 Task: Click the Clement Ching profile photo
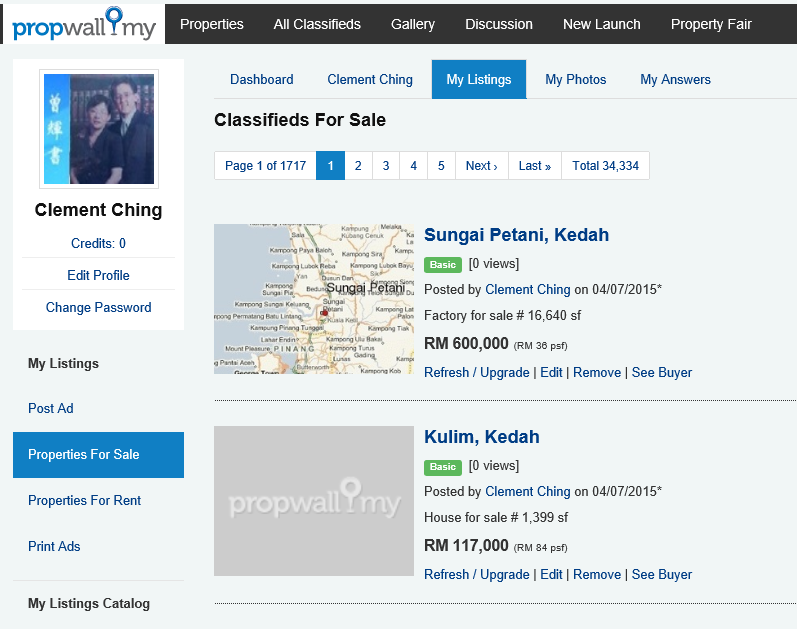[x=99, y=129]
